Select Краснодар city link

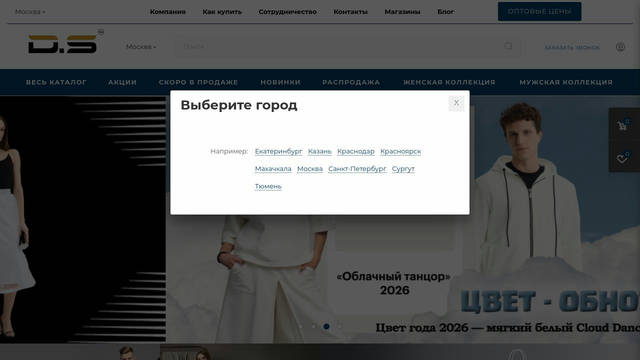[x=356, y=151]
